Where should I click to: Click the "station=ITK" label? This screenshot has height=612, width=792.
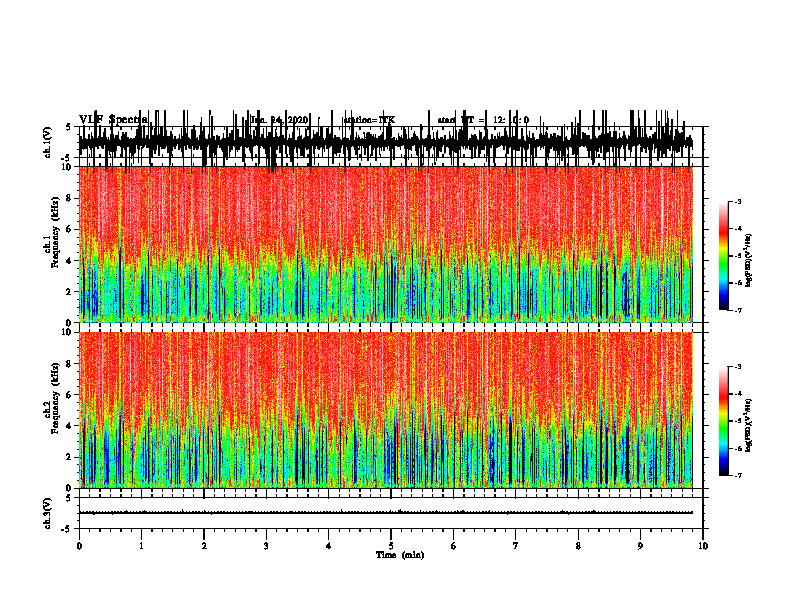[369, 120]
